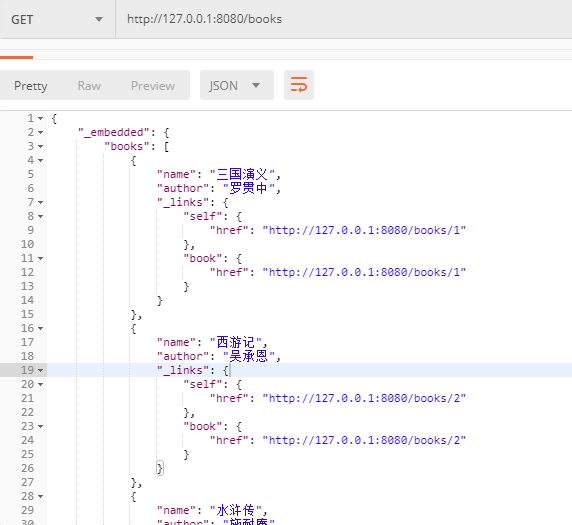
Task: Switch to the Raw view tab
Action: [89, 86]
